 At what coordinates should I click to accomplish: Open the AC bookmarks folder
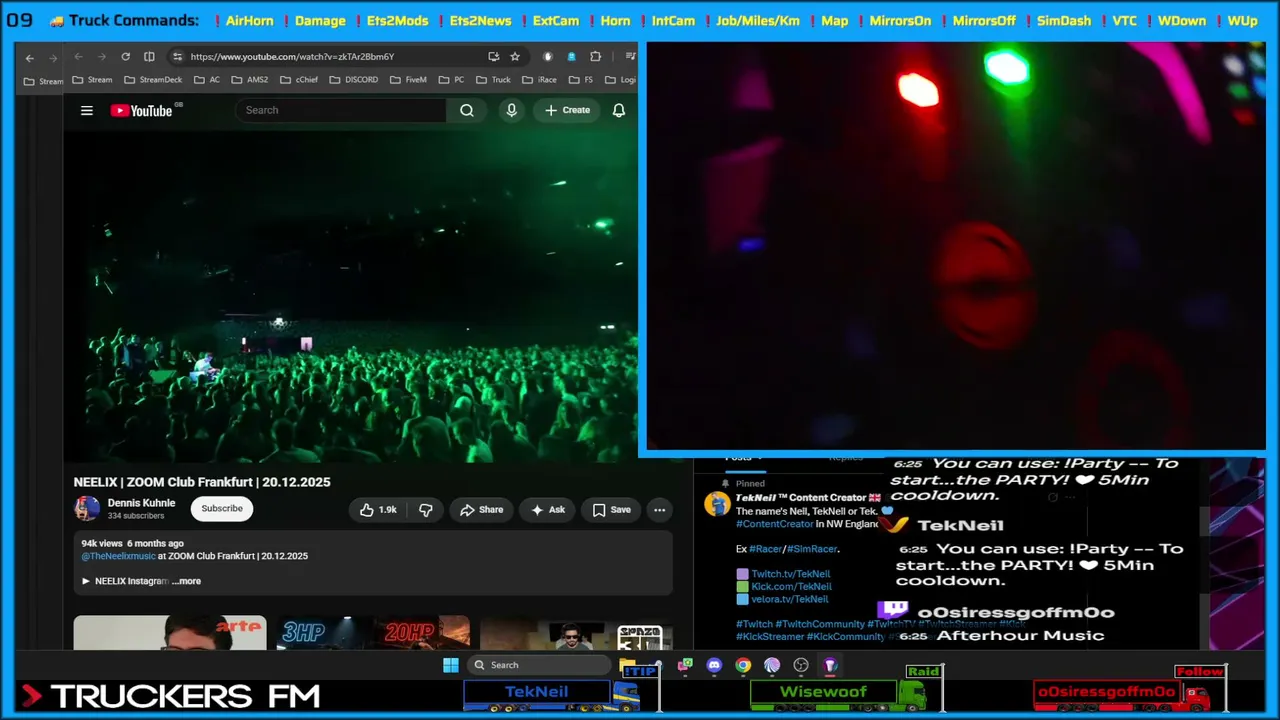coord(207,80)
